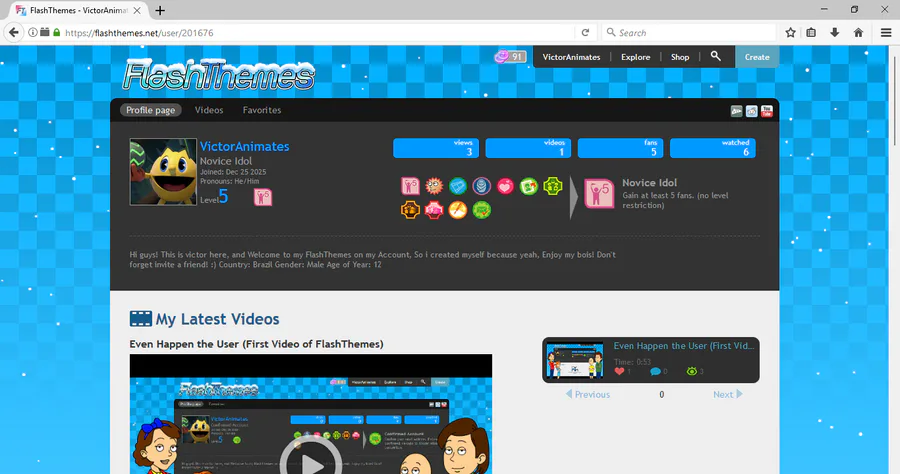900x474 pixels.
Task: Click the 'Pronouns: He/Him' text
Action: pyautogui.click(x=229, y=181)
